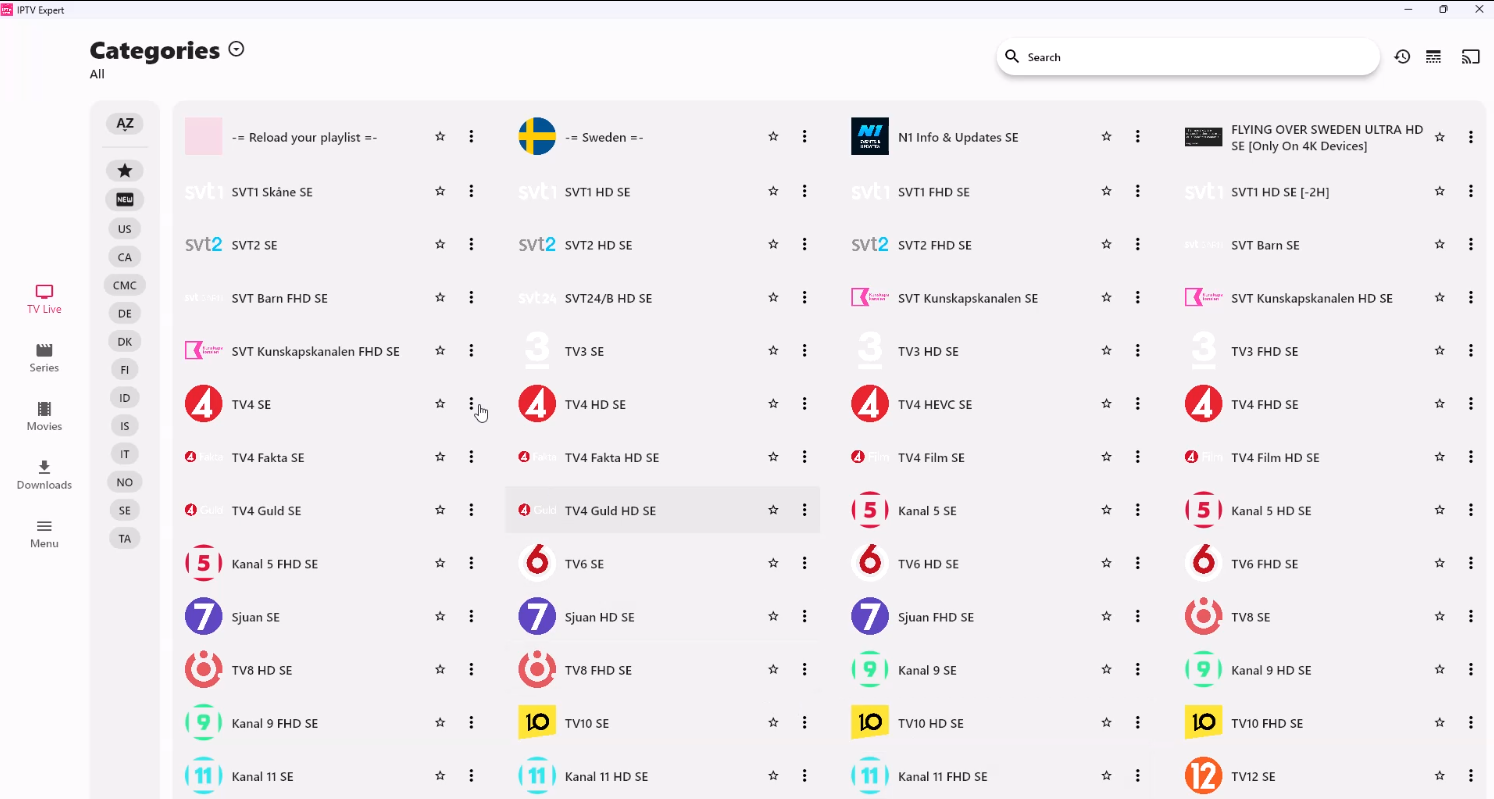Open the Downloads section
The height and width of the screenshot is (799, 1494).
(x=44, y=475)
